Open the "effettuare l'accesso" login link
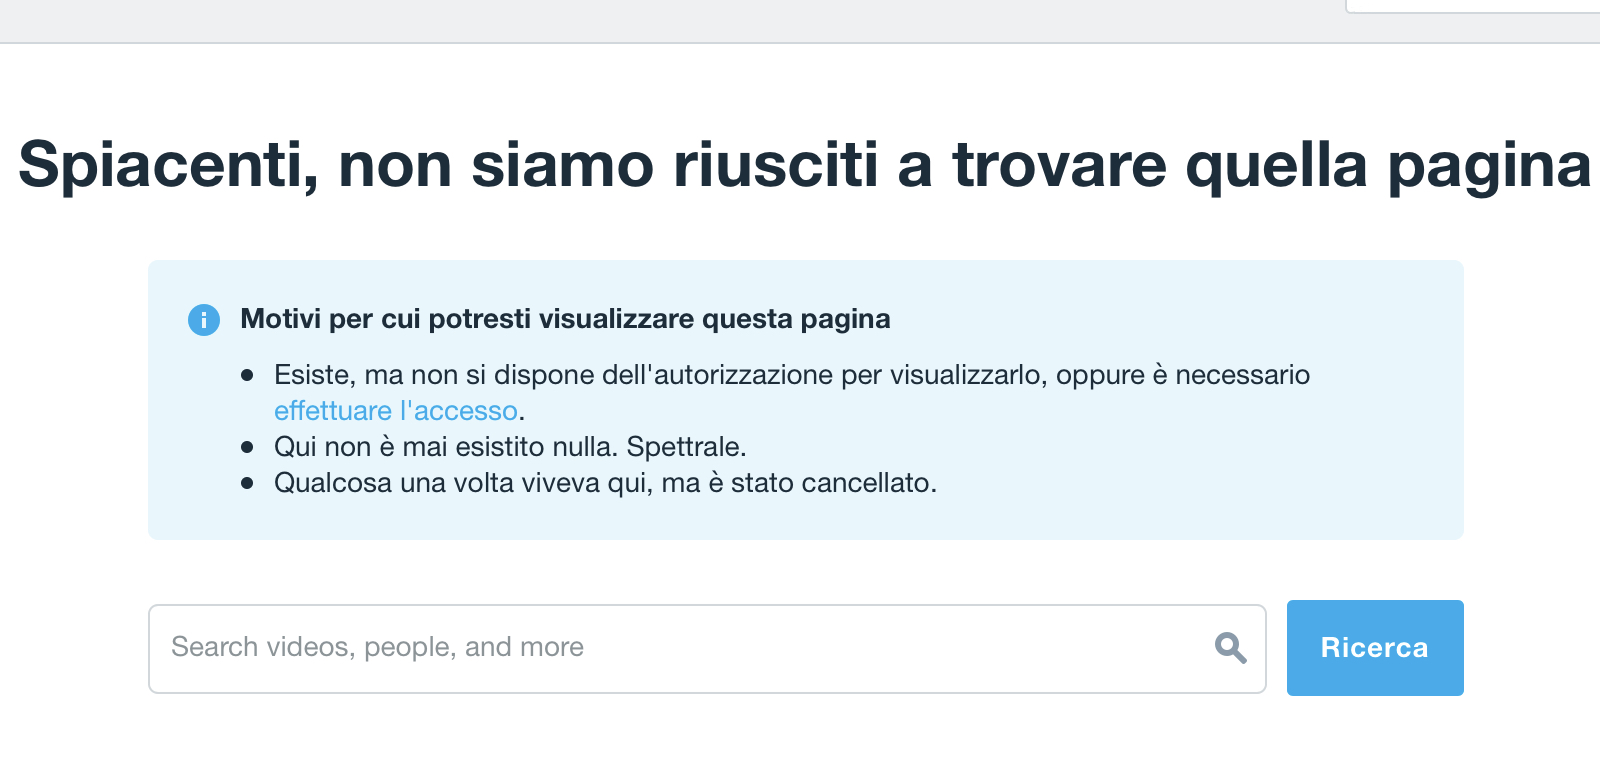Image resolution: width=1600 pixels, height=776 pixels. (x=396, y=411)
